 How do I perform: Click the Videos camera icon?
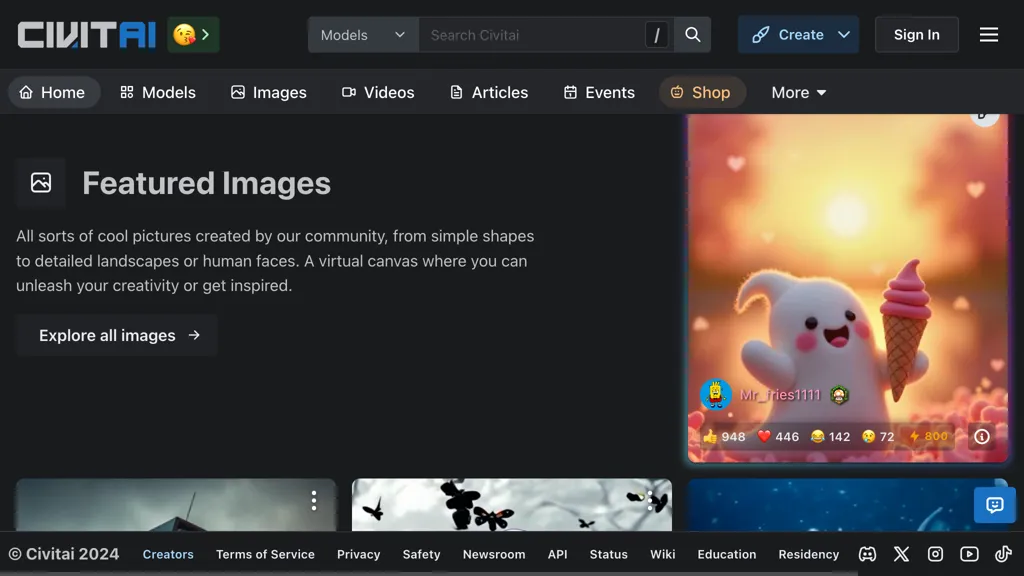(x=349, y=92)
